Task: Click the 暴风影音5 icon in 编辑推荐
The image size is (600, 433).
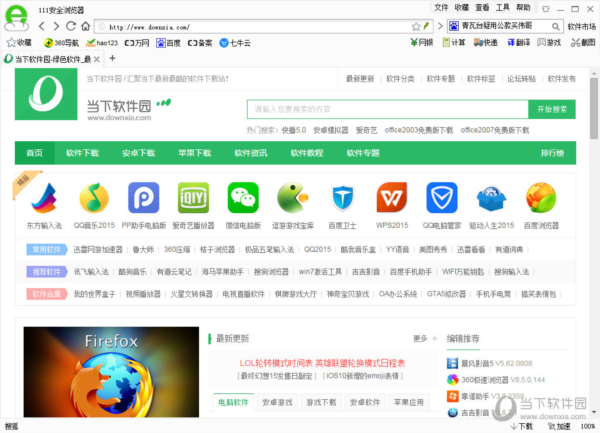Action: click(x=452, y=363)
